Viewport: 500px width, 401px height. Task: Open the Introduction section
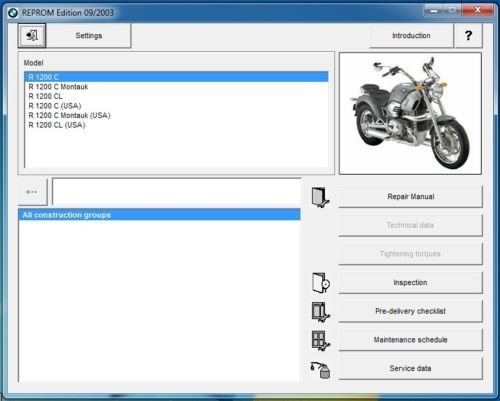pos(411,35)
